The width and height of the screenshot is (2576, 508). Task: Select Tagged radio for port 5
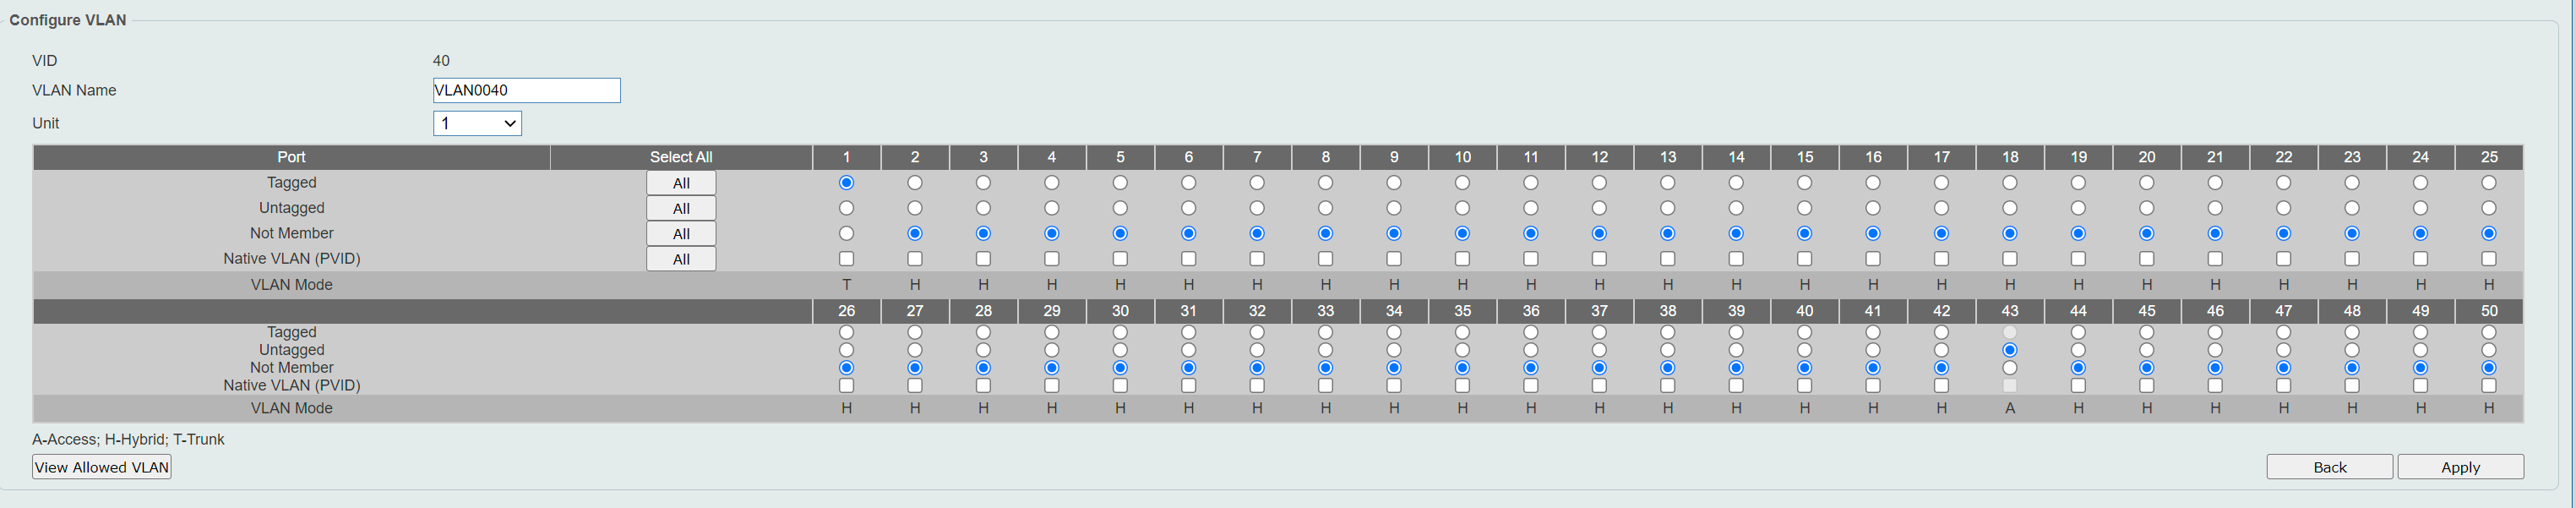[1120, 183]
